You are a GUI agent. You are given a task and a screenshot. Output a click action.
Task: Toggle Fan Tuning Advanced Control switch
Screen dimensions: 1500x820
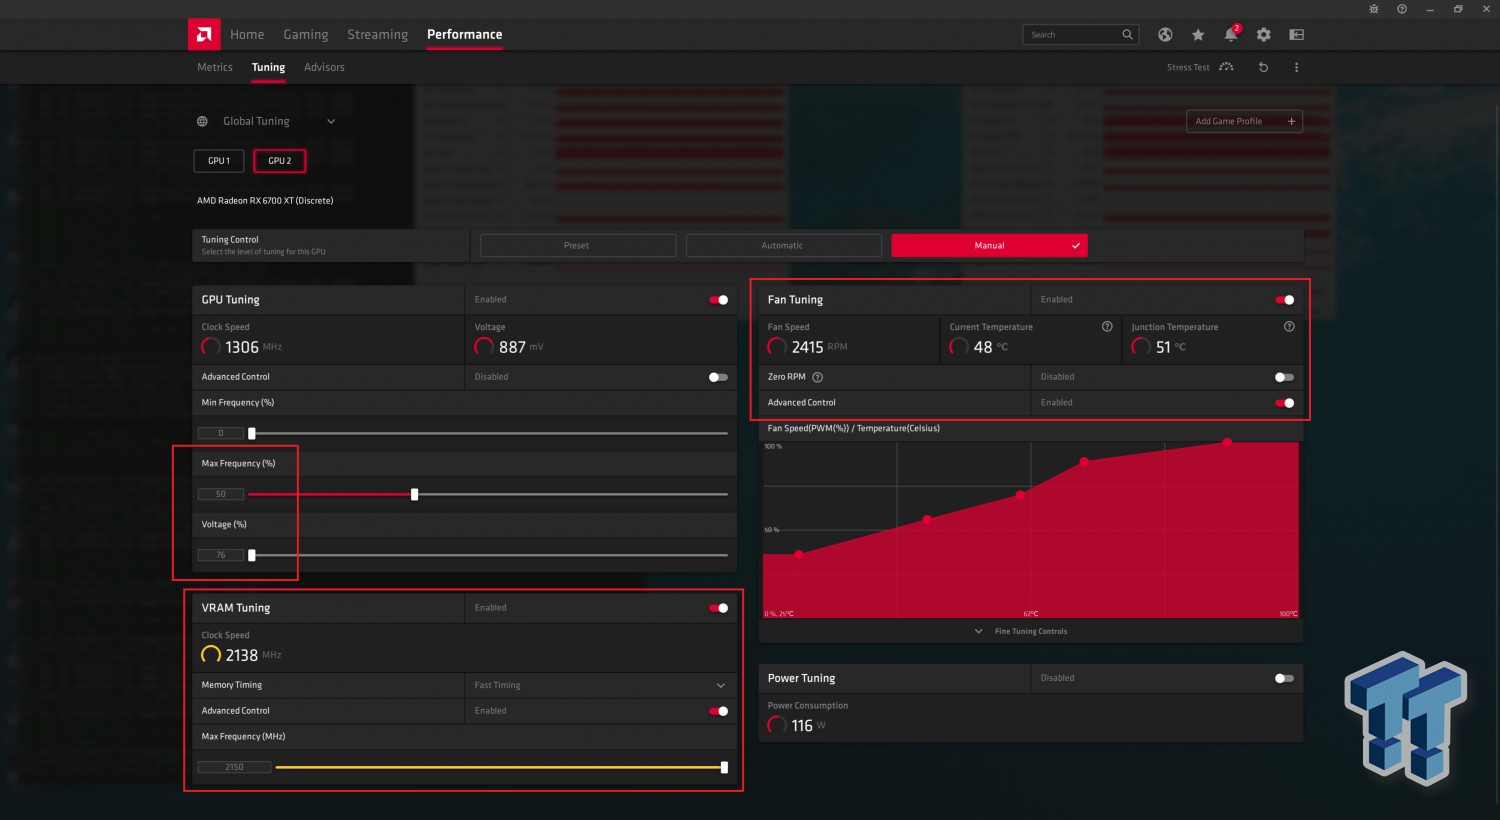(1285, 403)
